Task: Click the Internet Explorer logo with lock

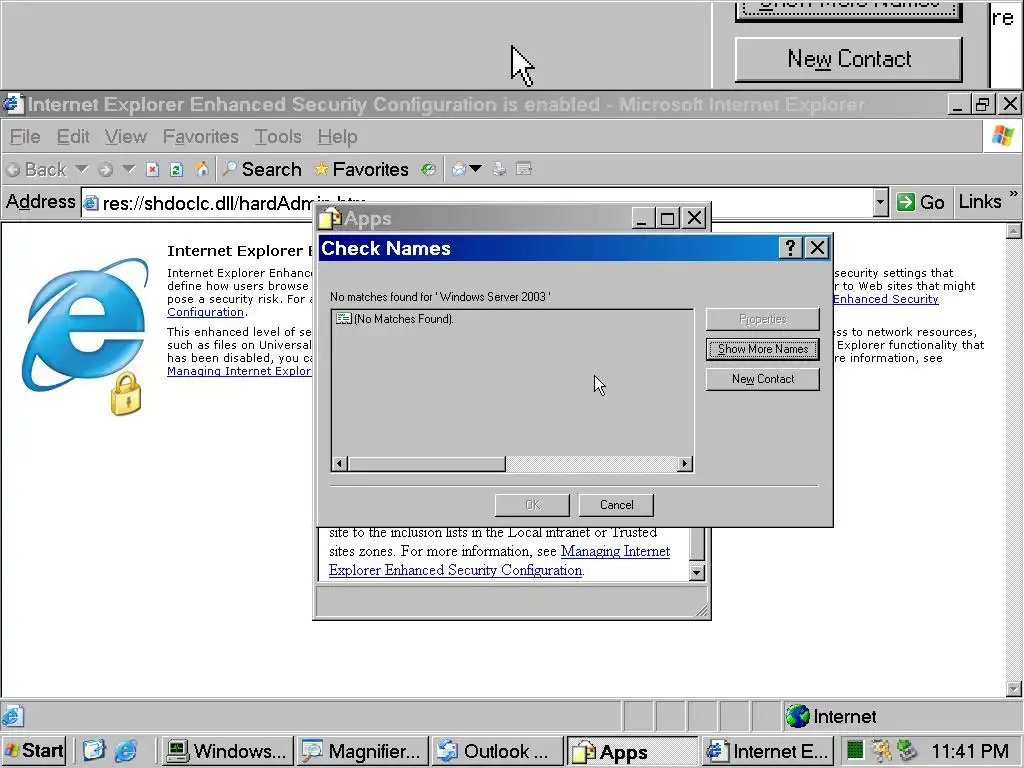Action: (x=85, y=336)
